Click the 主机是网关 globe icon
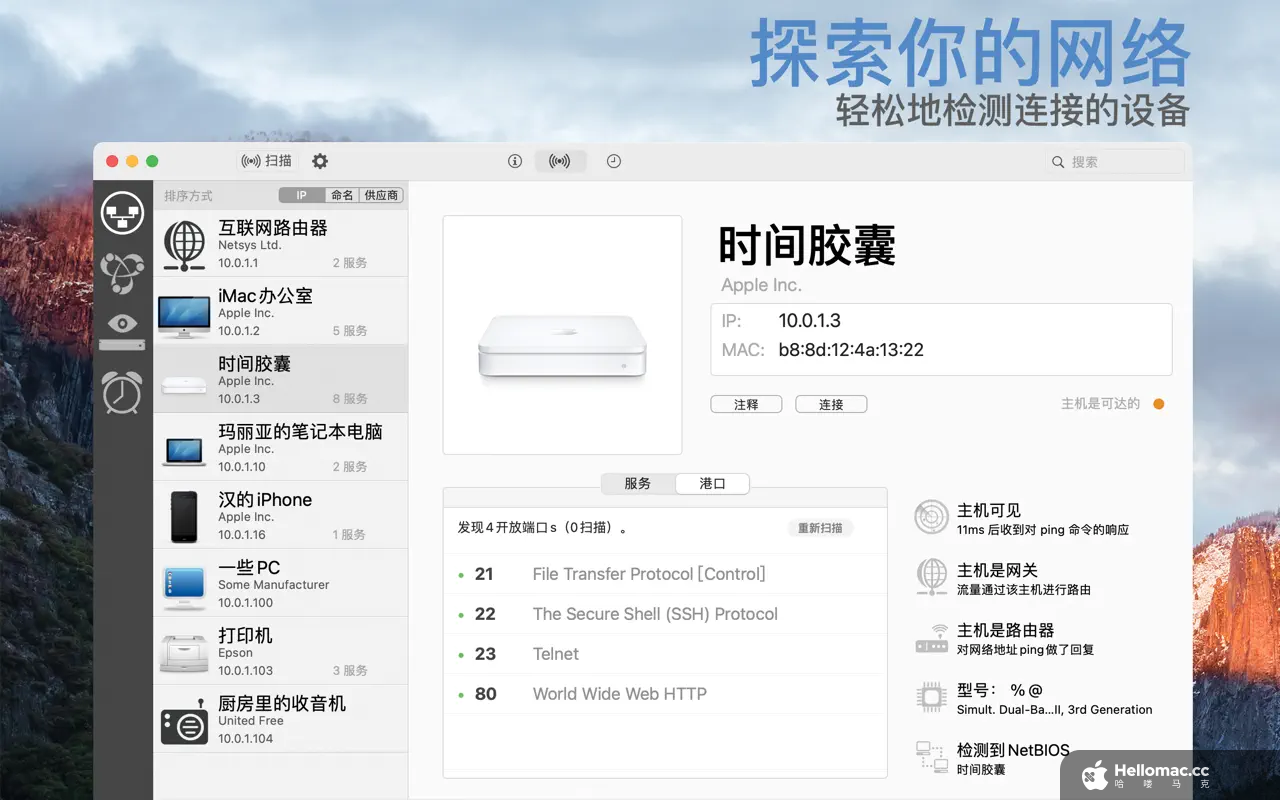This screenshot has height=800, width=1280. 931,577
